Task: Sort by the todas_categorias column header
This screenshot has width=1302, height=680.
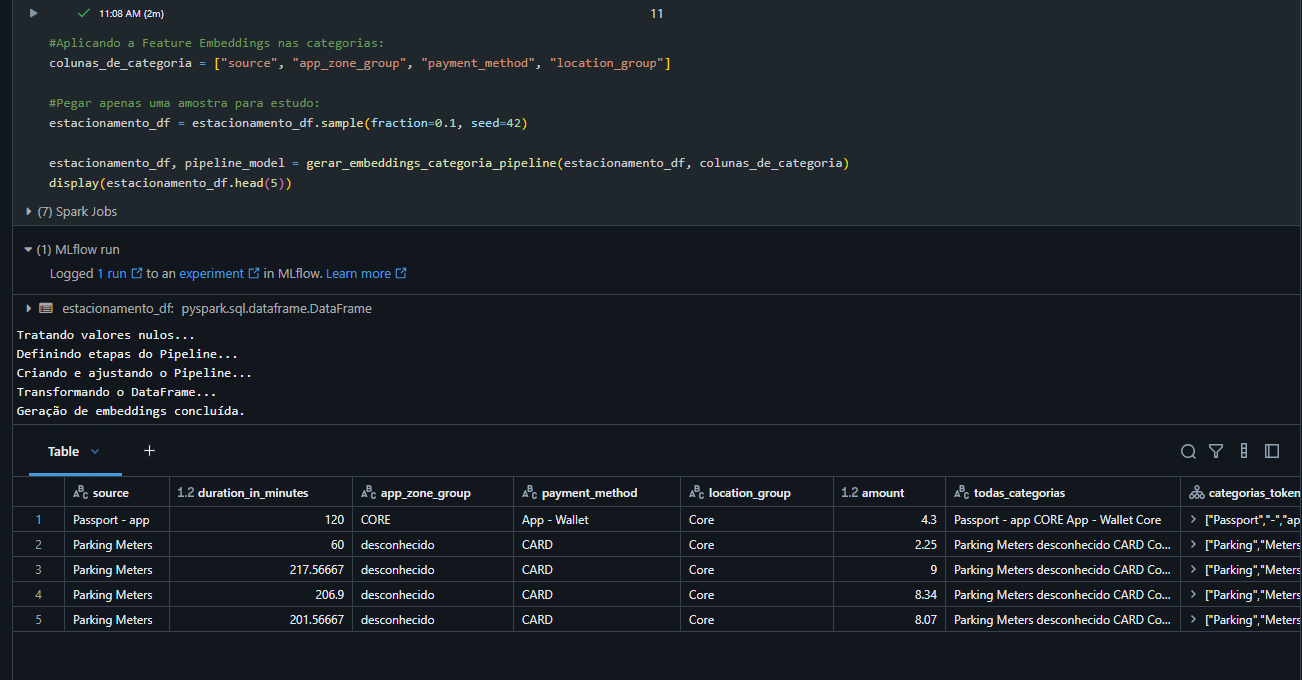Action: (x=1019, y=493)
